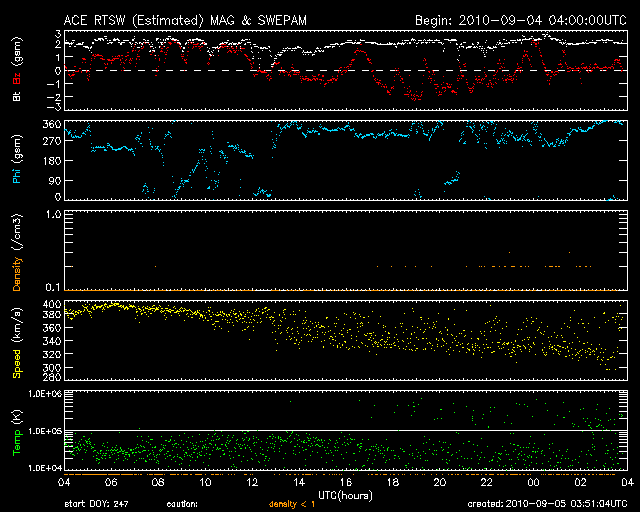Click the start DOY: 247 text
The image size is (640, 512).
coord(95,504)
